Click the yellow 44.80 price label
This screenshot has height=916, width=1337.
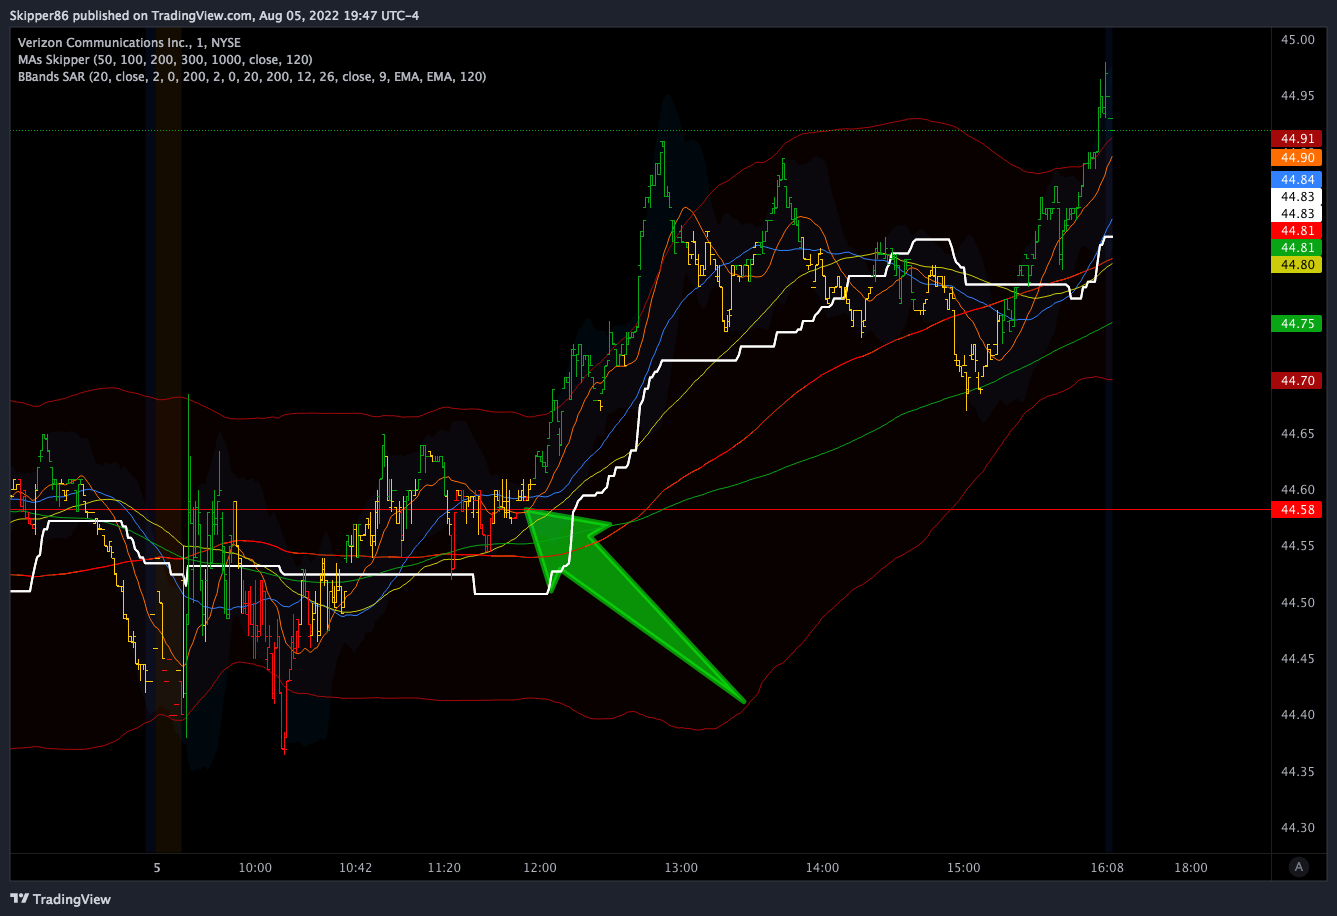pos(1297,265)
